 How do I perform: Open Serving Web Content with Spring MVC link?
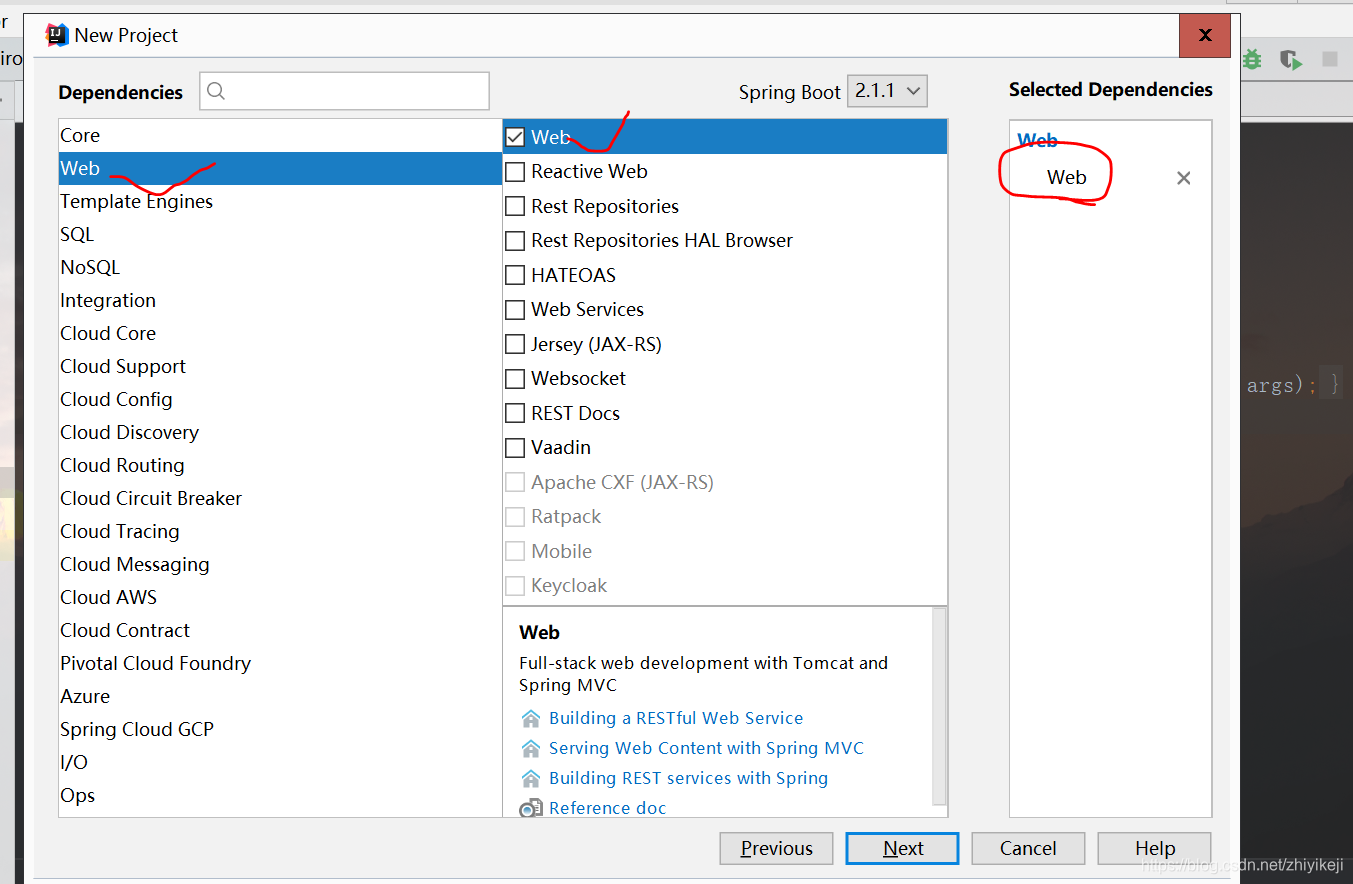click(706, 748)
